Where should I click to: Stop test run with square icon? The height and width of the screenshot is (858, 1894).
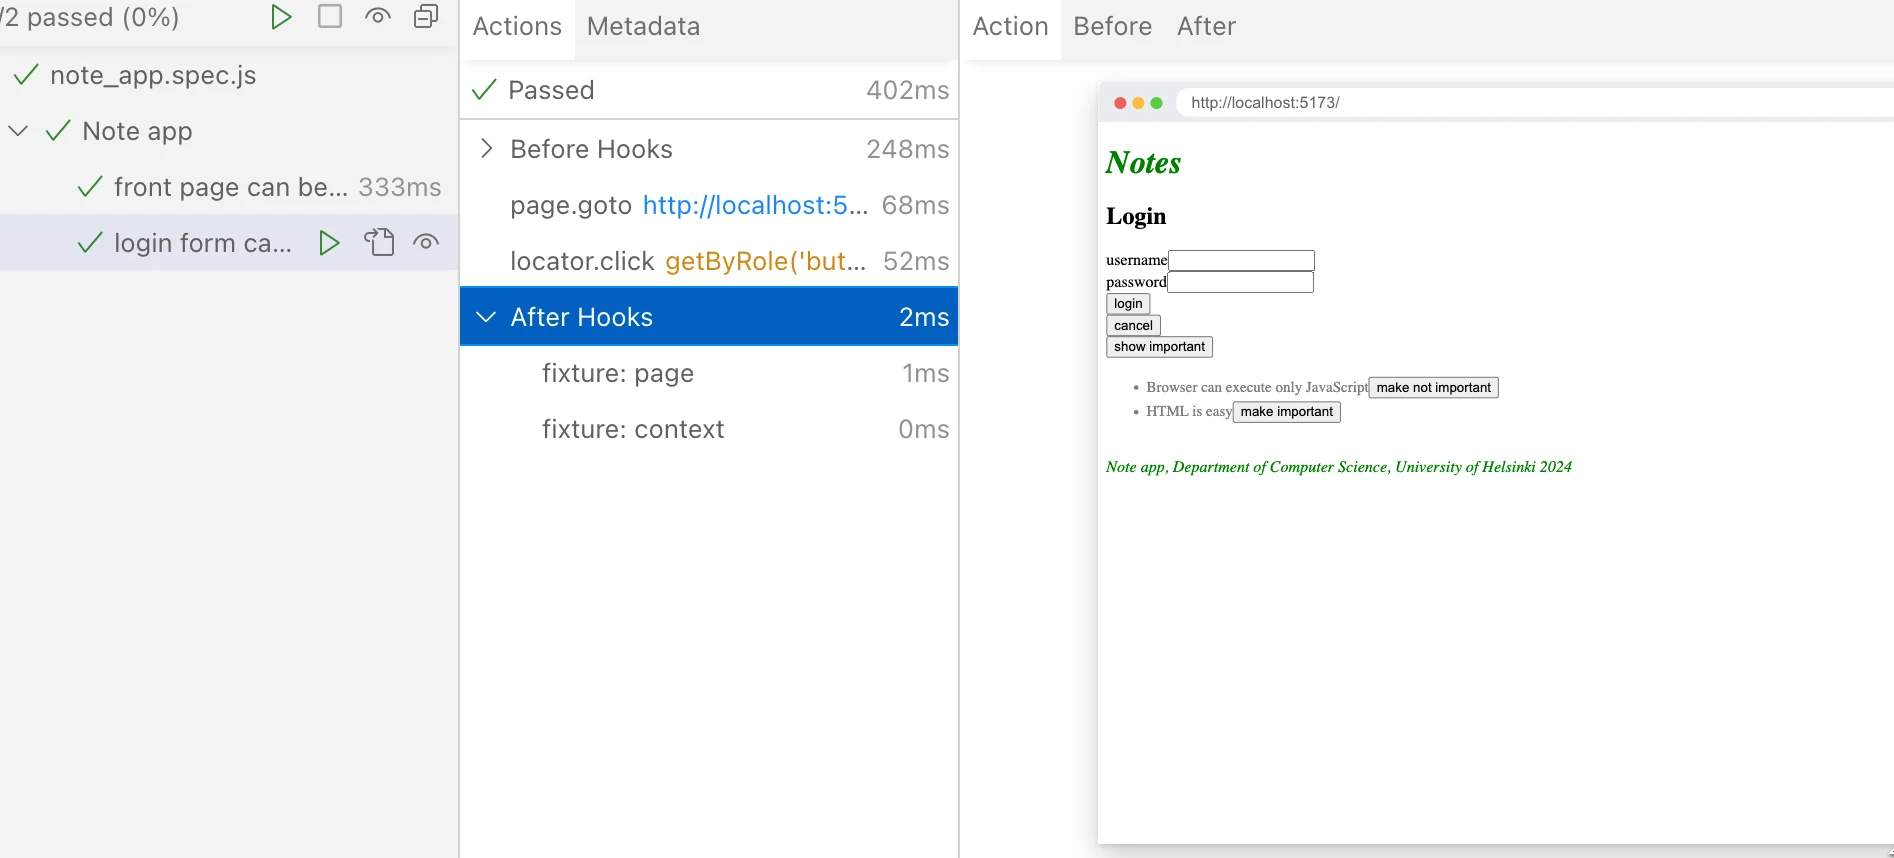tap(330, 17)
